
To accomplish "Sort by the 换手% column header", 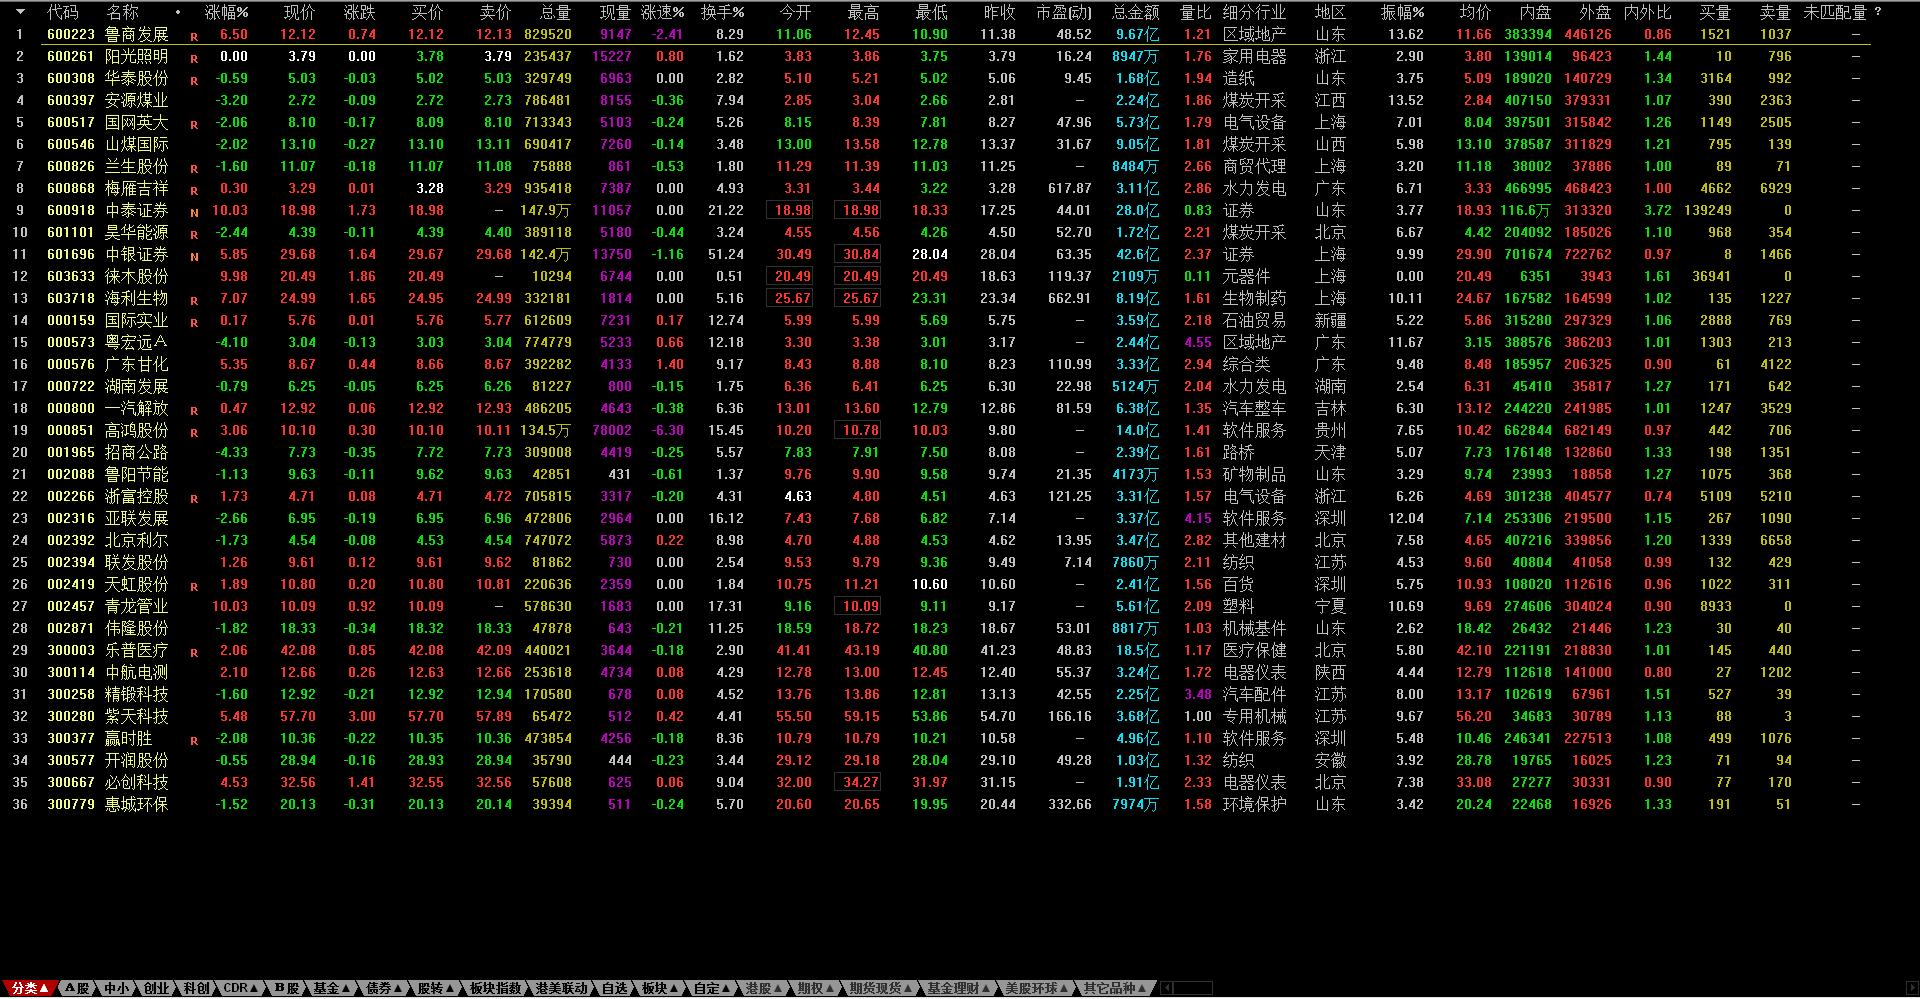I will 722,12.
